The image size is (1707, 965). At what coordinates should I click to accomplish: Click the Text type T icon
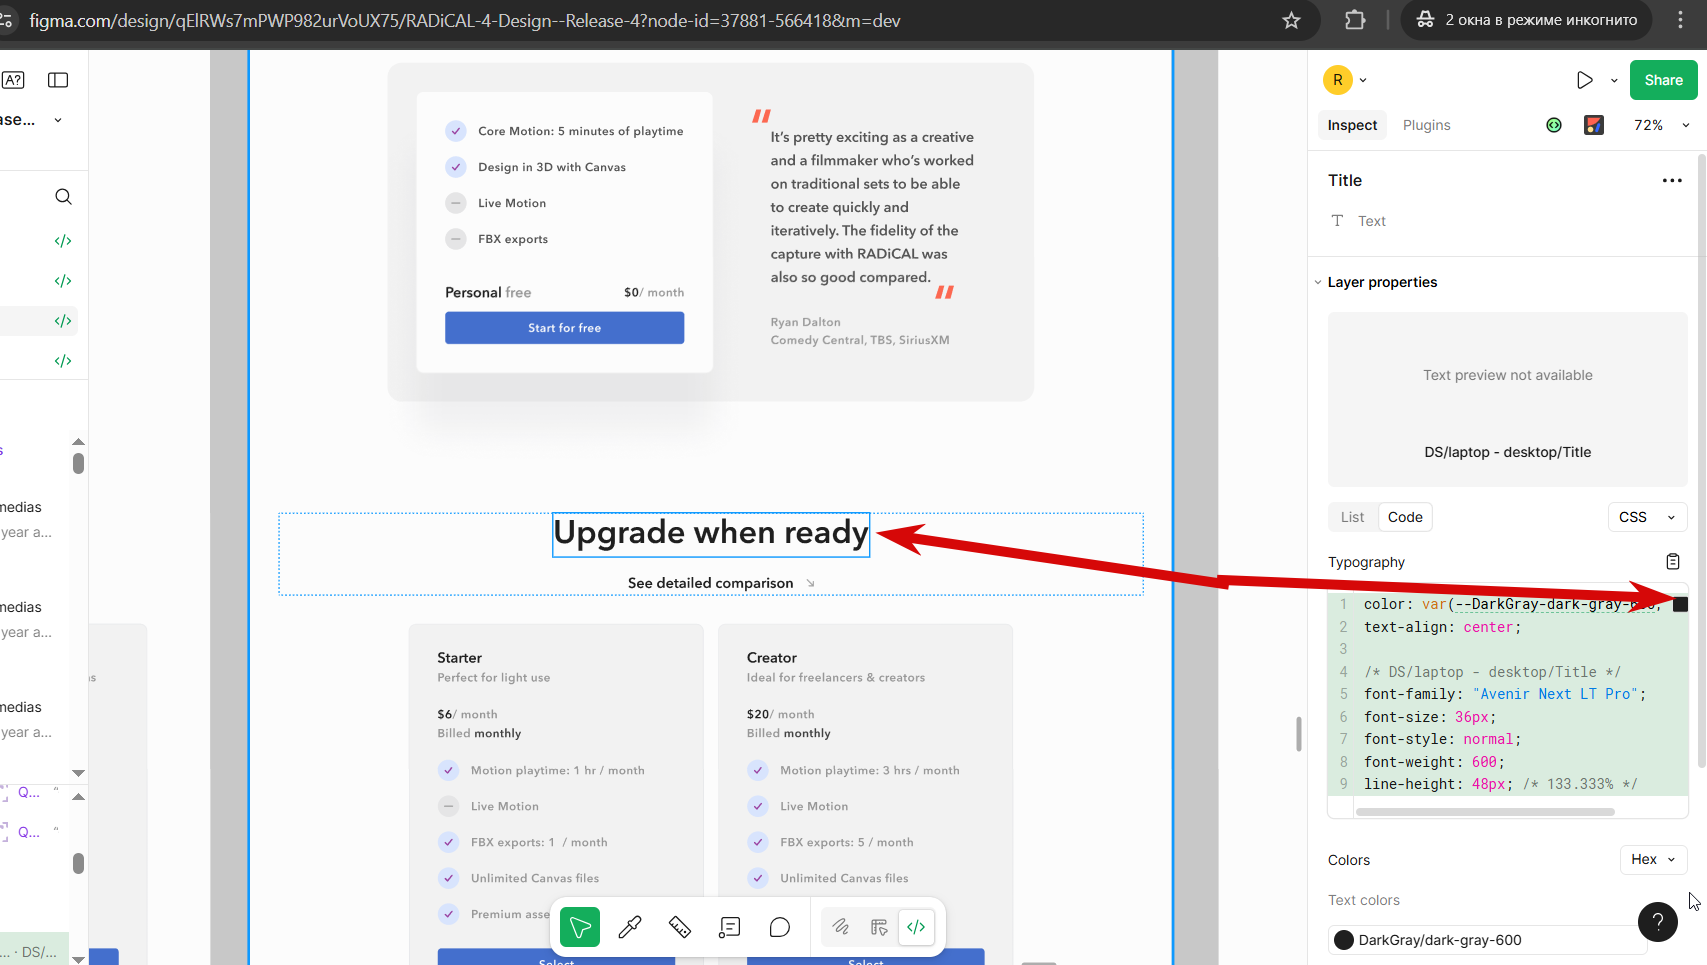pos(1337,221)
